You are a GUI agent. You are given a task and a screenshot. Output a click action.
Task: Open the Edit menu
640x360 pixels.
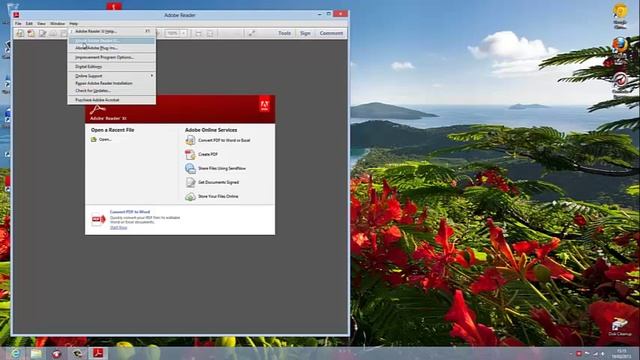click(29, 24)
